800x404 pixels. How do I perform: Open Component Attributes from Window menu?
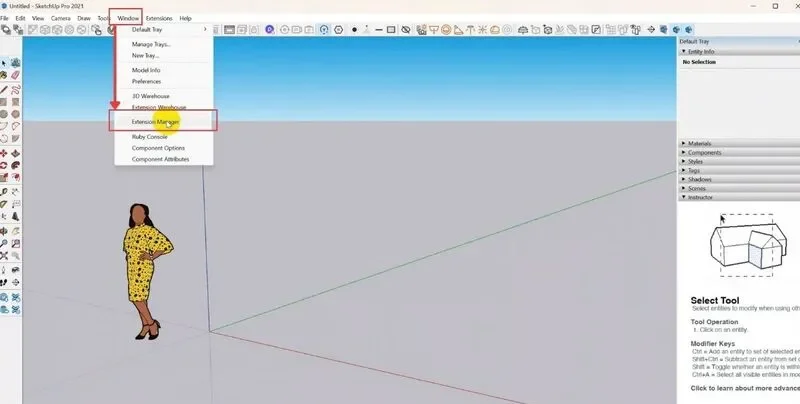164,159
